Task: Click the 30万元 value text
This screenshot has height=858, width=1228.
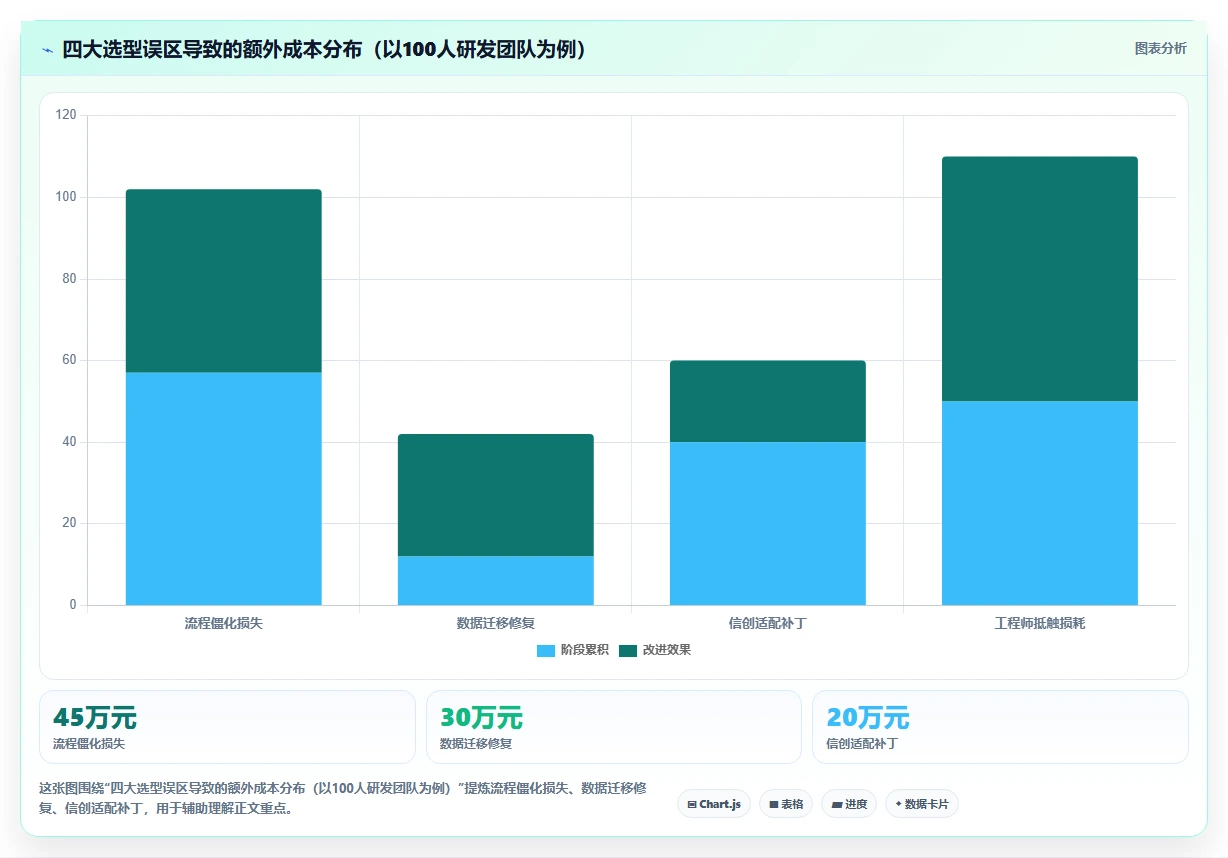Action: [x=481, y=718]
